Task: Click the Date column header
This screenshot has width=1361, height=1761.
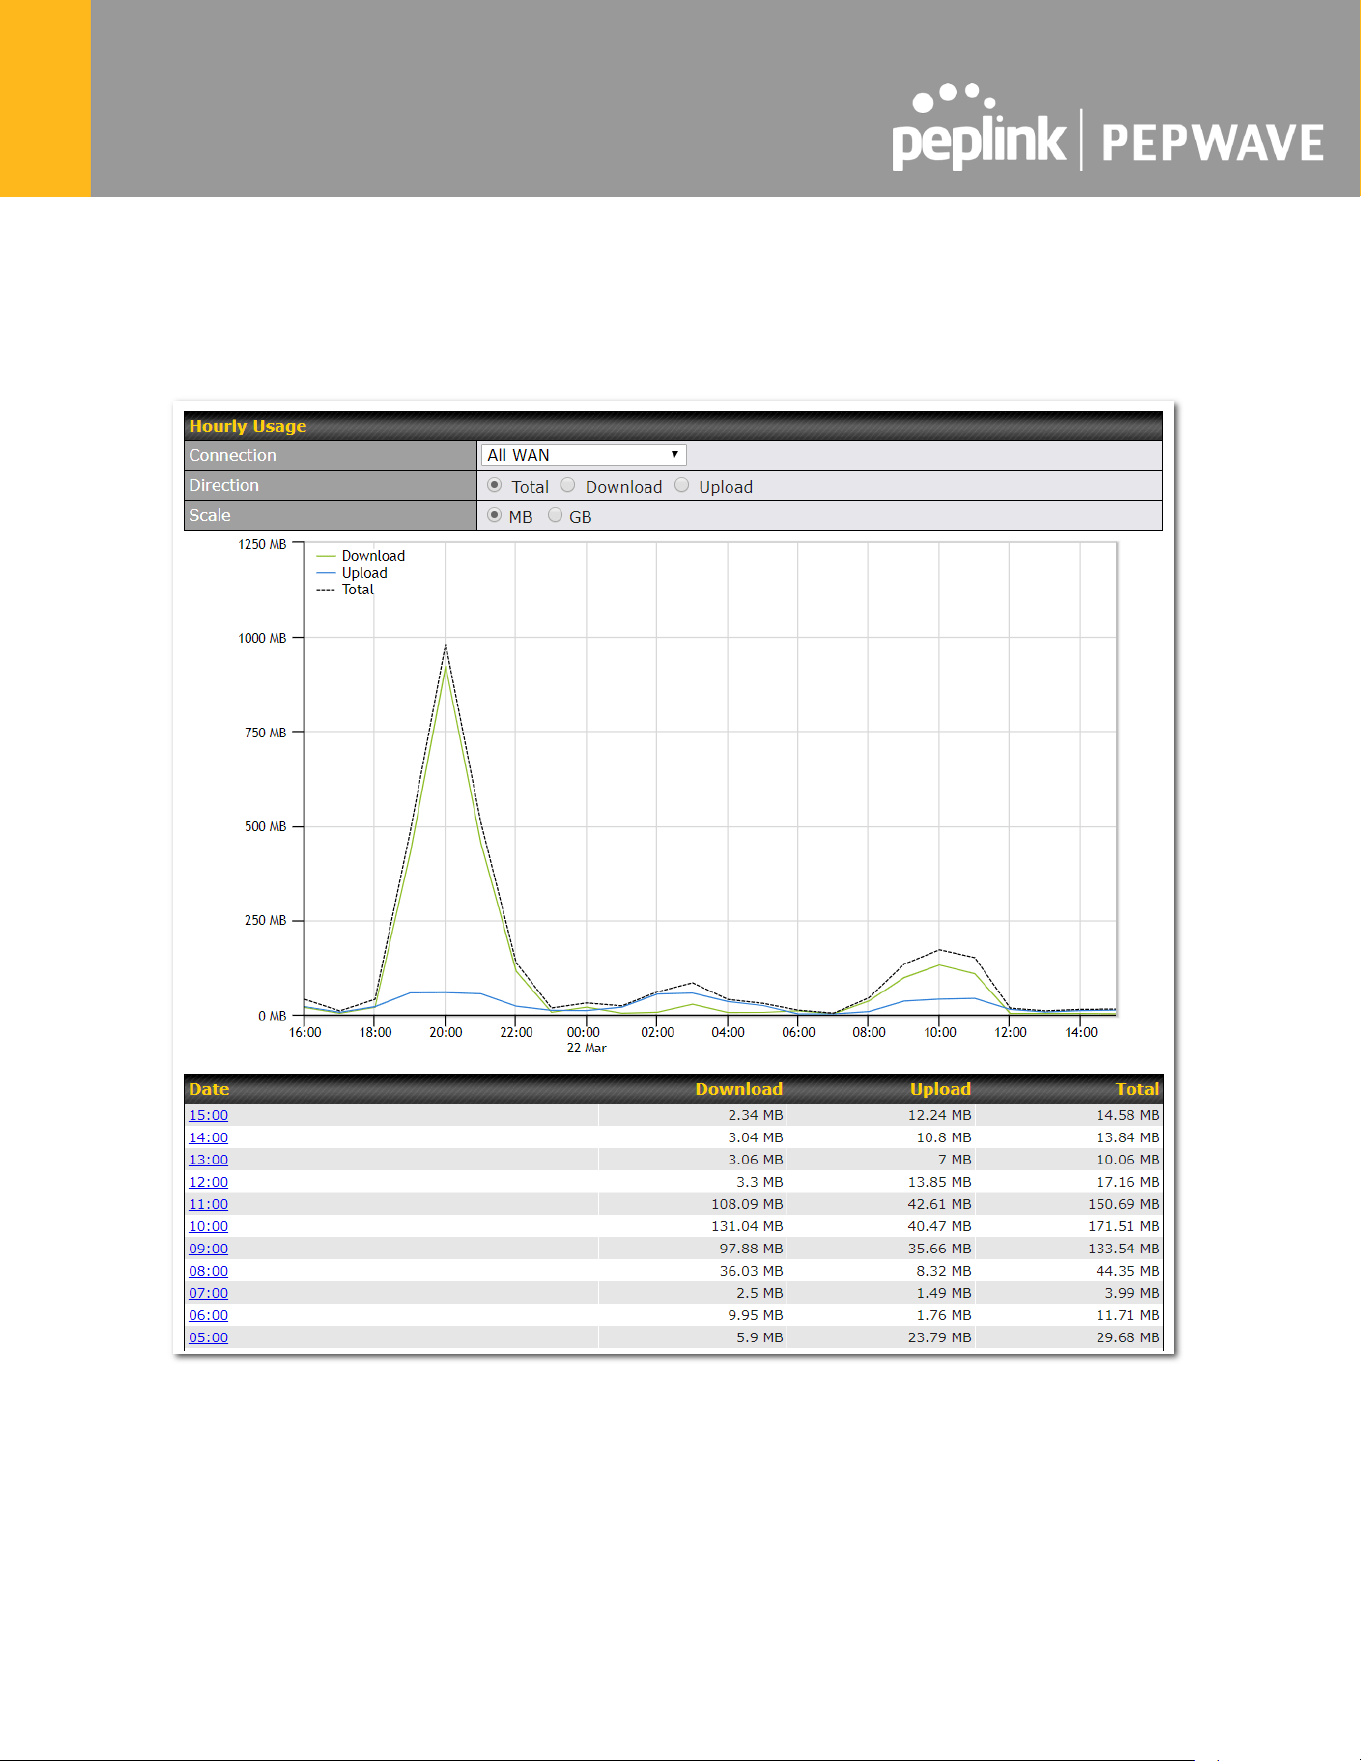Action: point(209,1089)
